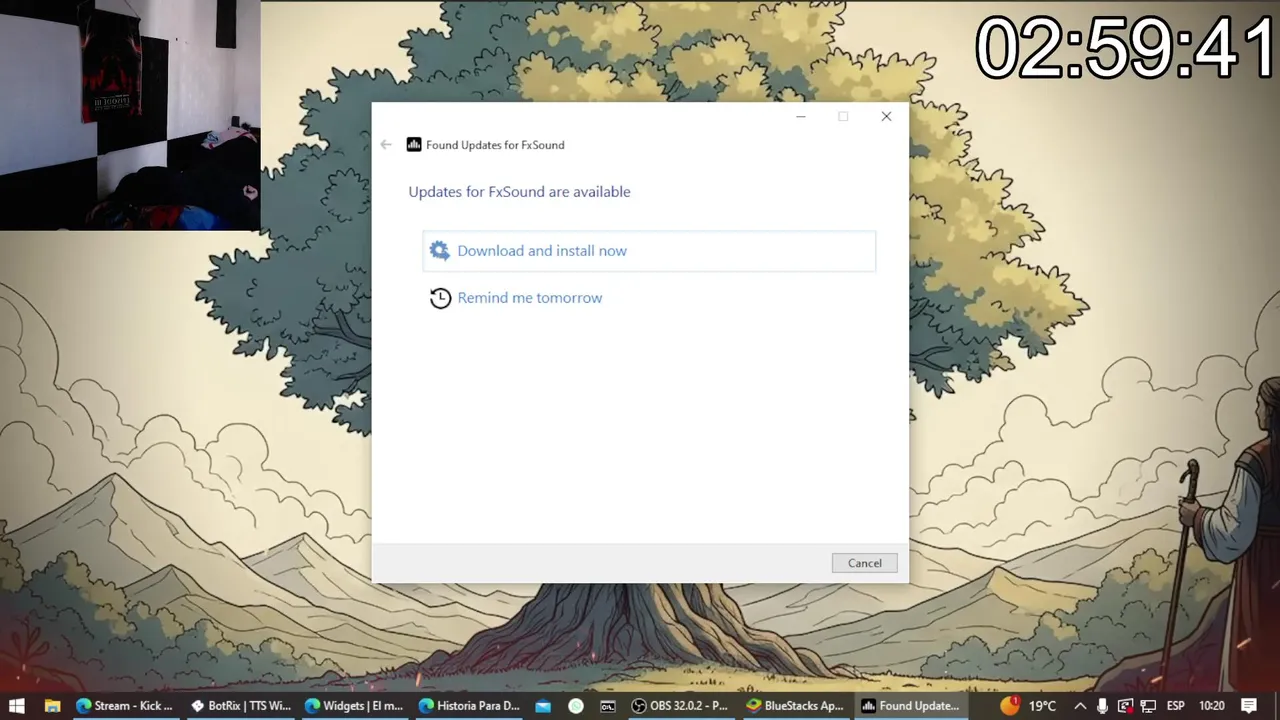Open the green WhatsApp taskbar icon
This screenshot has width=1280, height=720.
pos(576,706)
